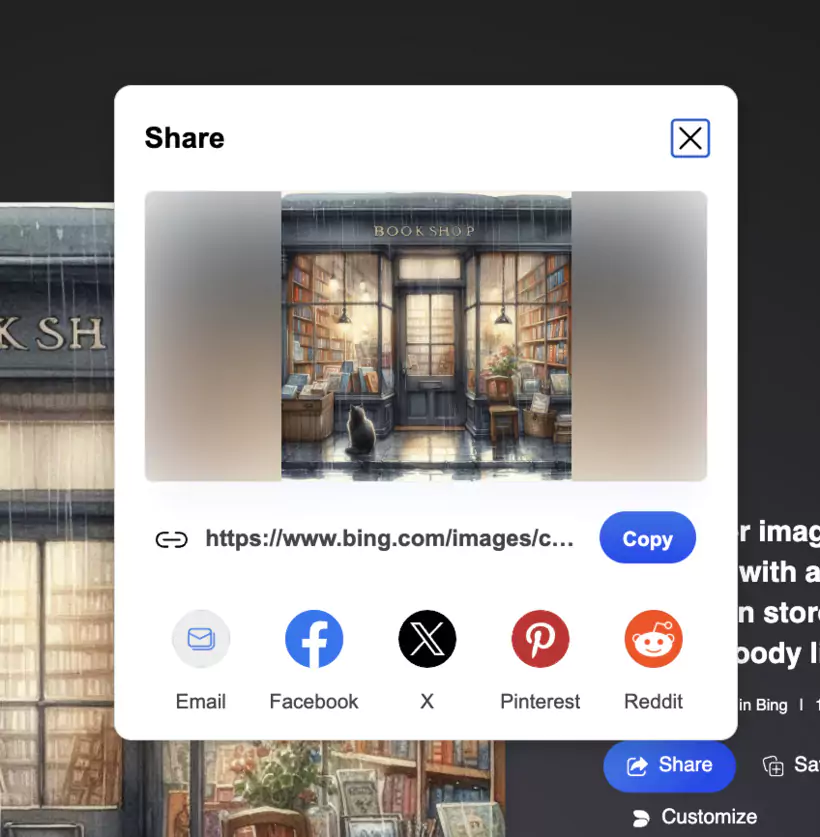Copy the image link with Copy button
The height and width of the screenshot is (837, 820).
click(x=647, y=538)
